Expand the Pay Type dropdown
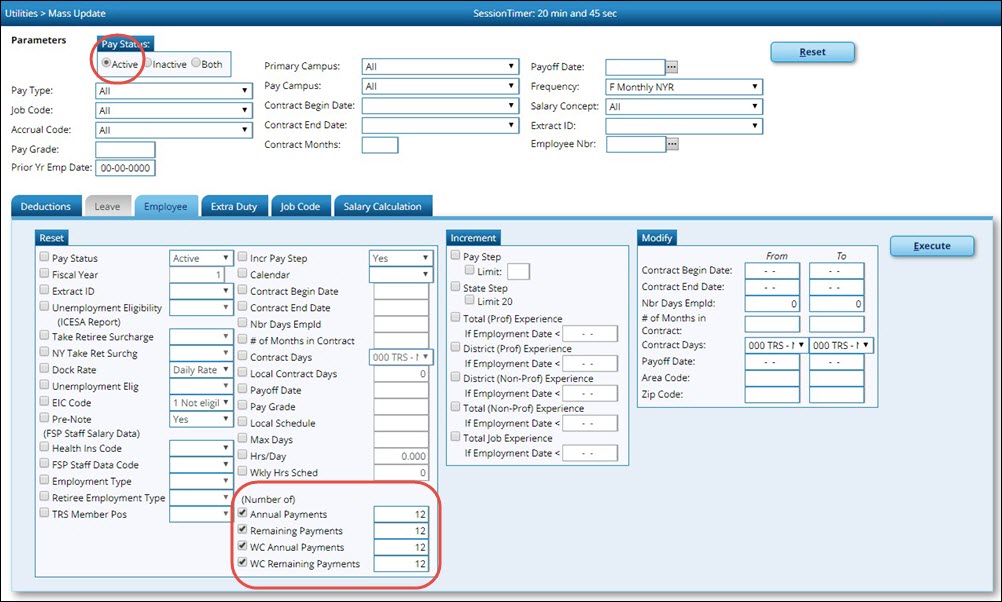The width and height of the screenshot is (1002, 602). (x=174, y=90)
